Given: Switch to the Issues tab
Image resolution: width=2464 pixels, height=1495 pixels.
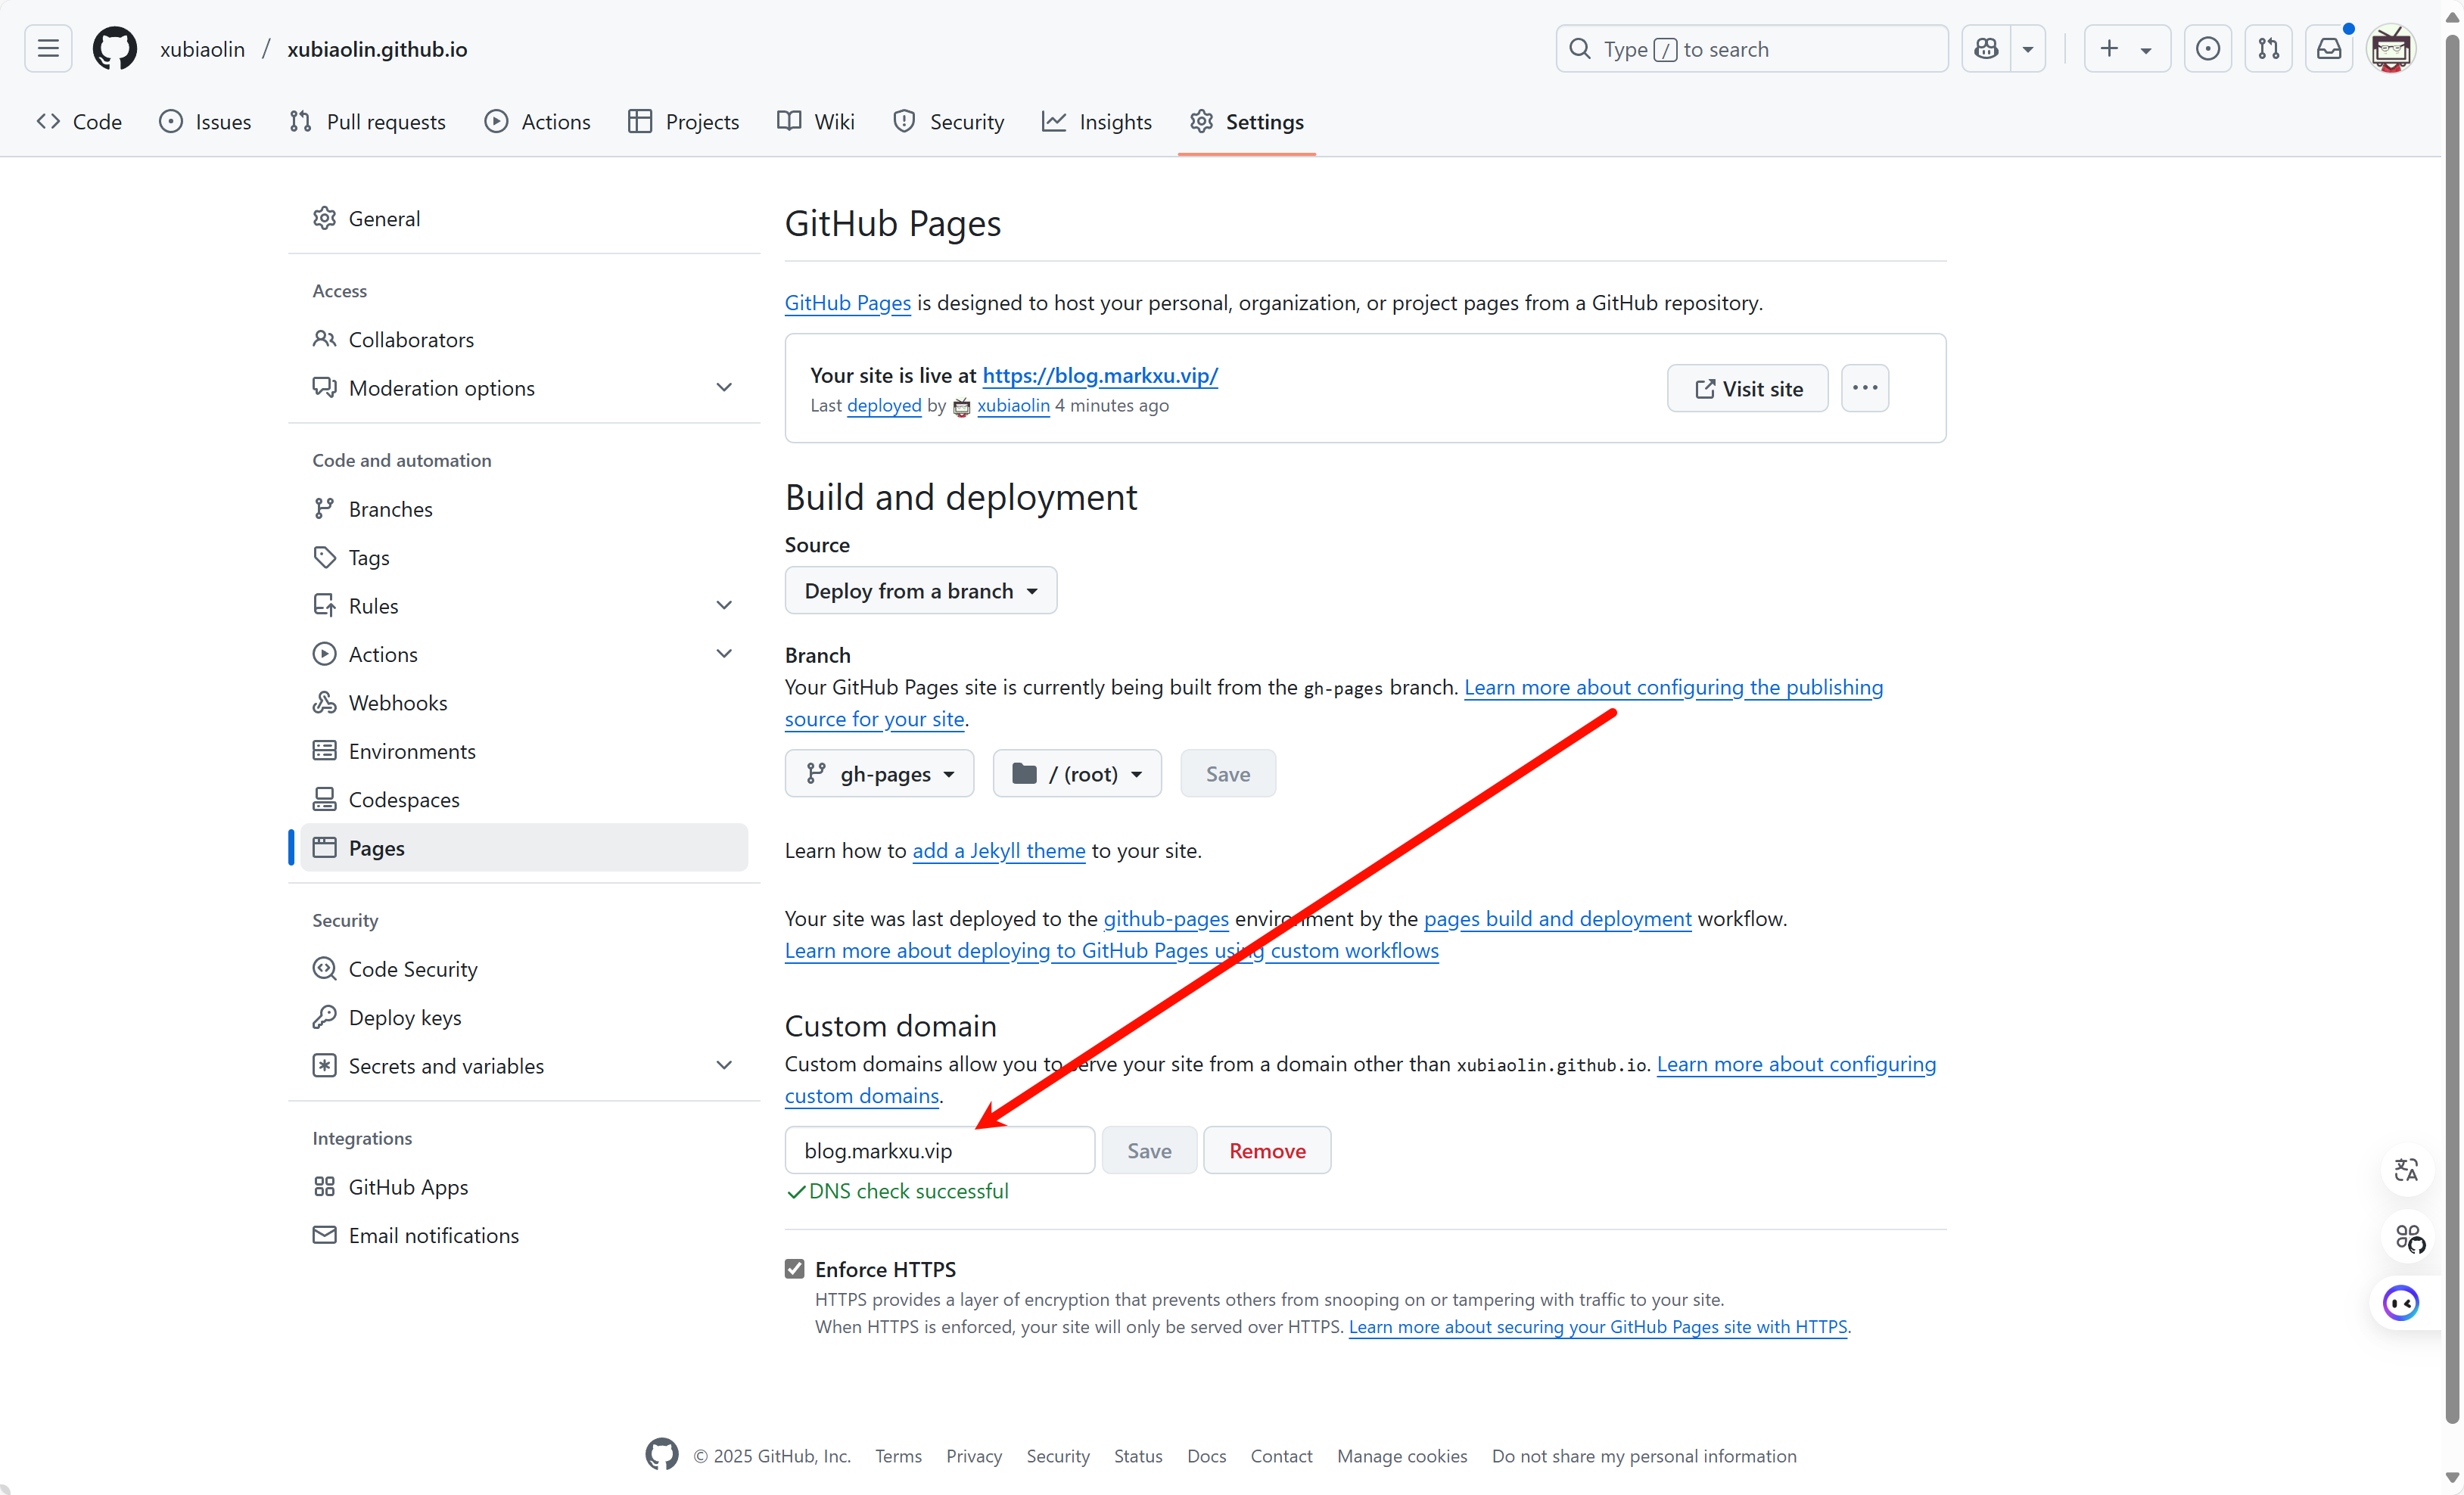Looking at the screenshot, I should click(205, 121).
